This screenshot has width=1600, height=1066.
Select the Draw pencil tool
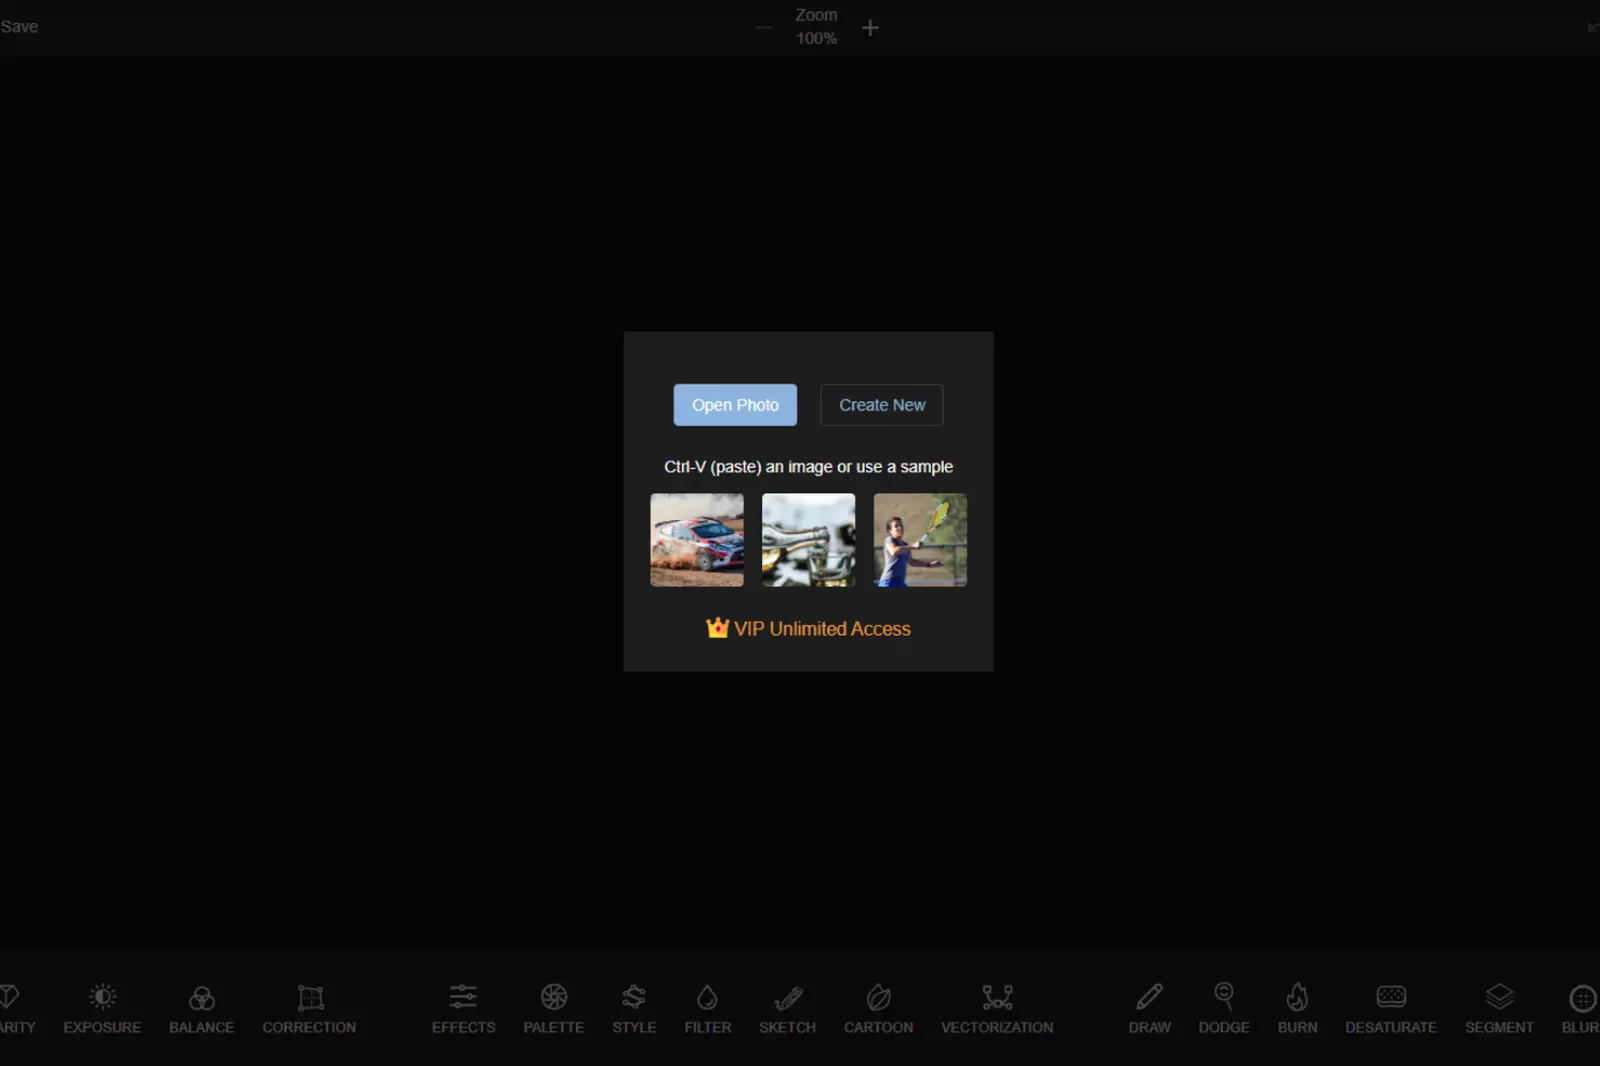(1149, 1008)
